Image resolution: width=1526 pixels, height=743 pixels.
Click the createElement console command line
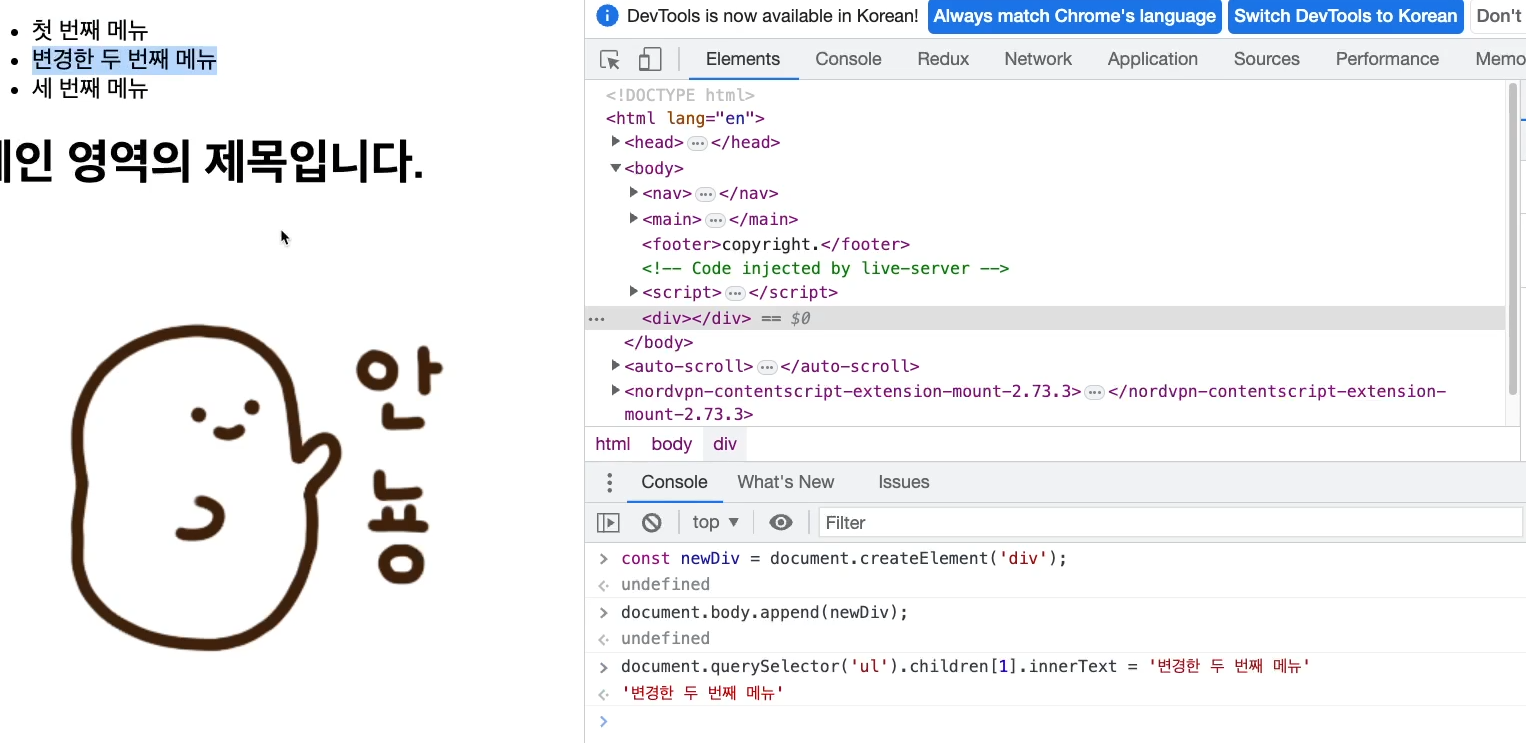pos(844,558)
